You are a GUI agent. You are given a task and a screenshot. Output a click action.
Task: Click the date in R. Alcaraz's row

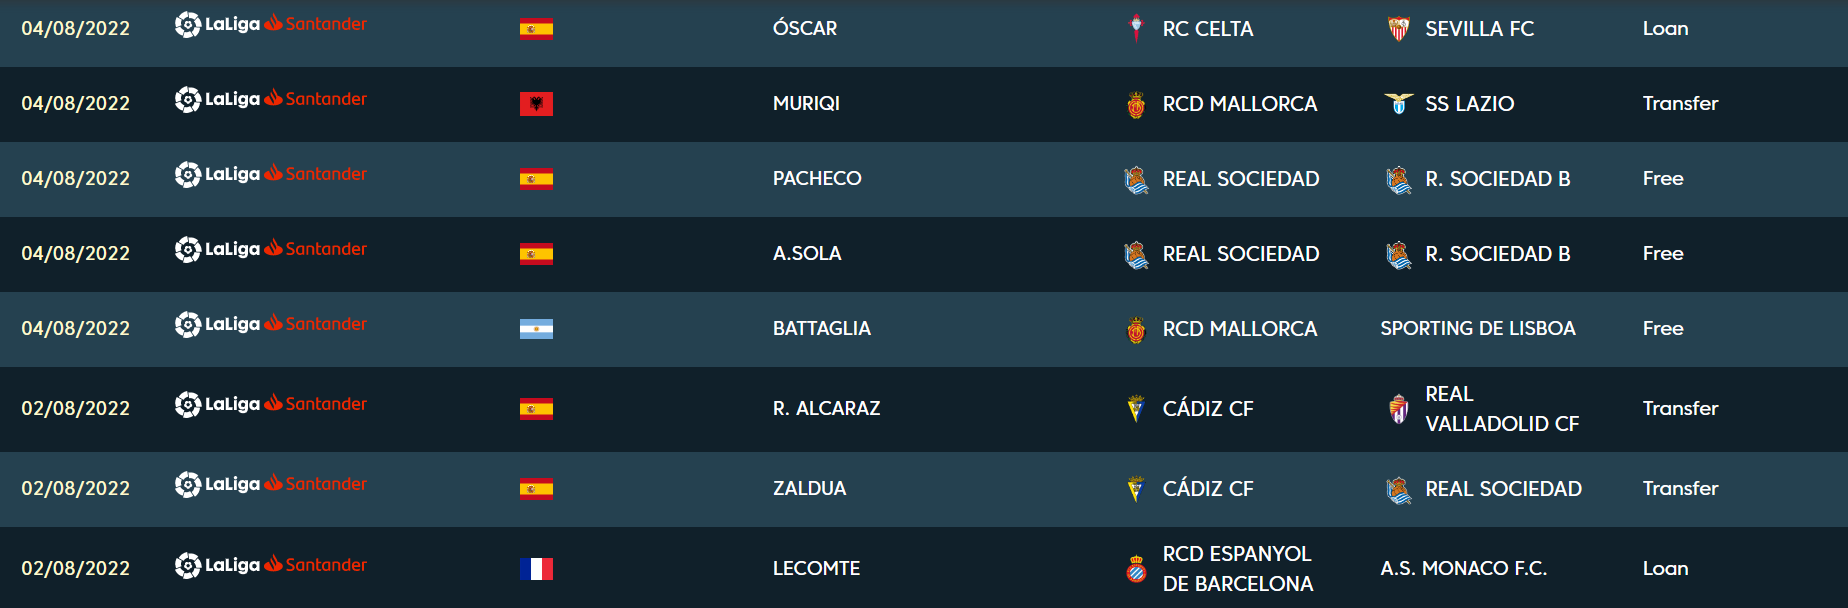pos(76,409)
